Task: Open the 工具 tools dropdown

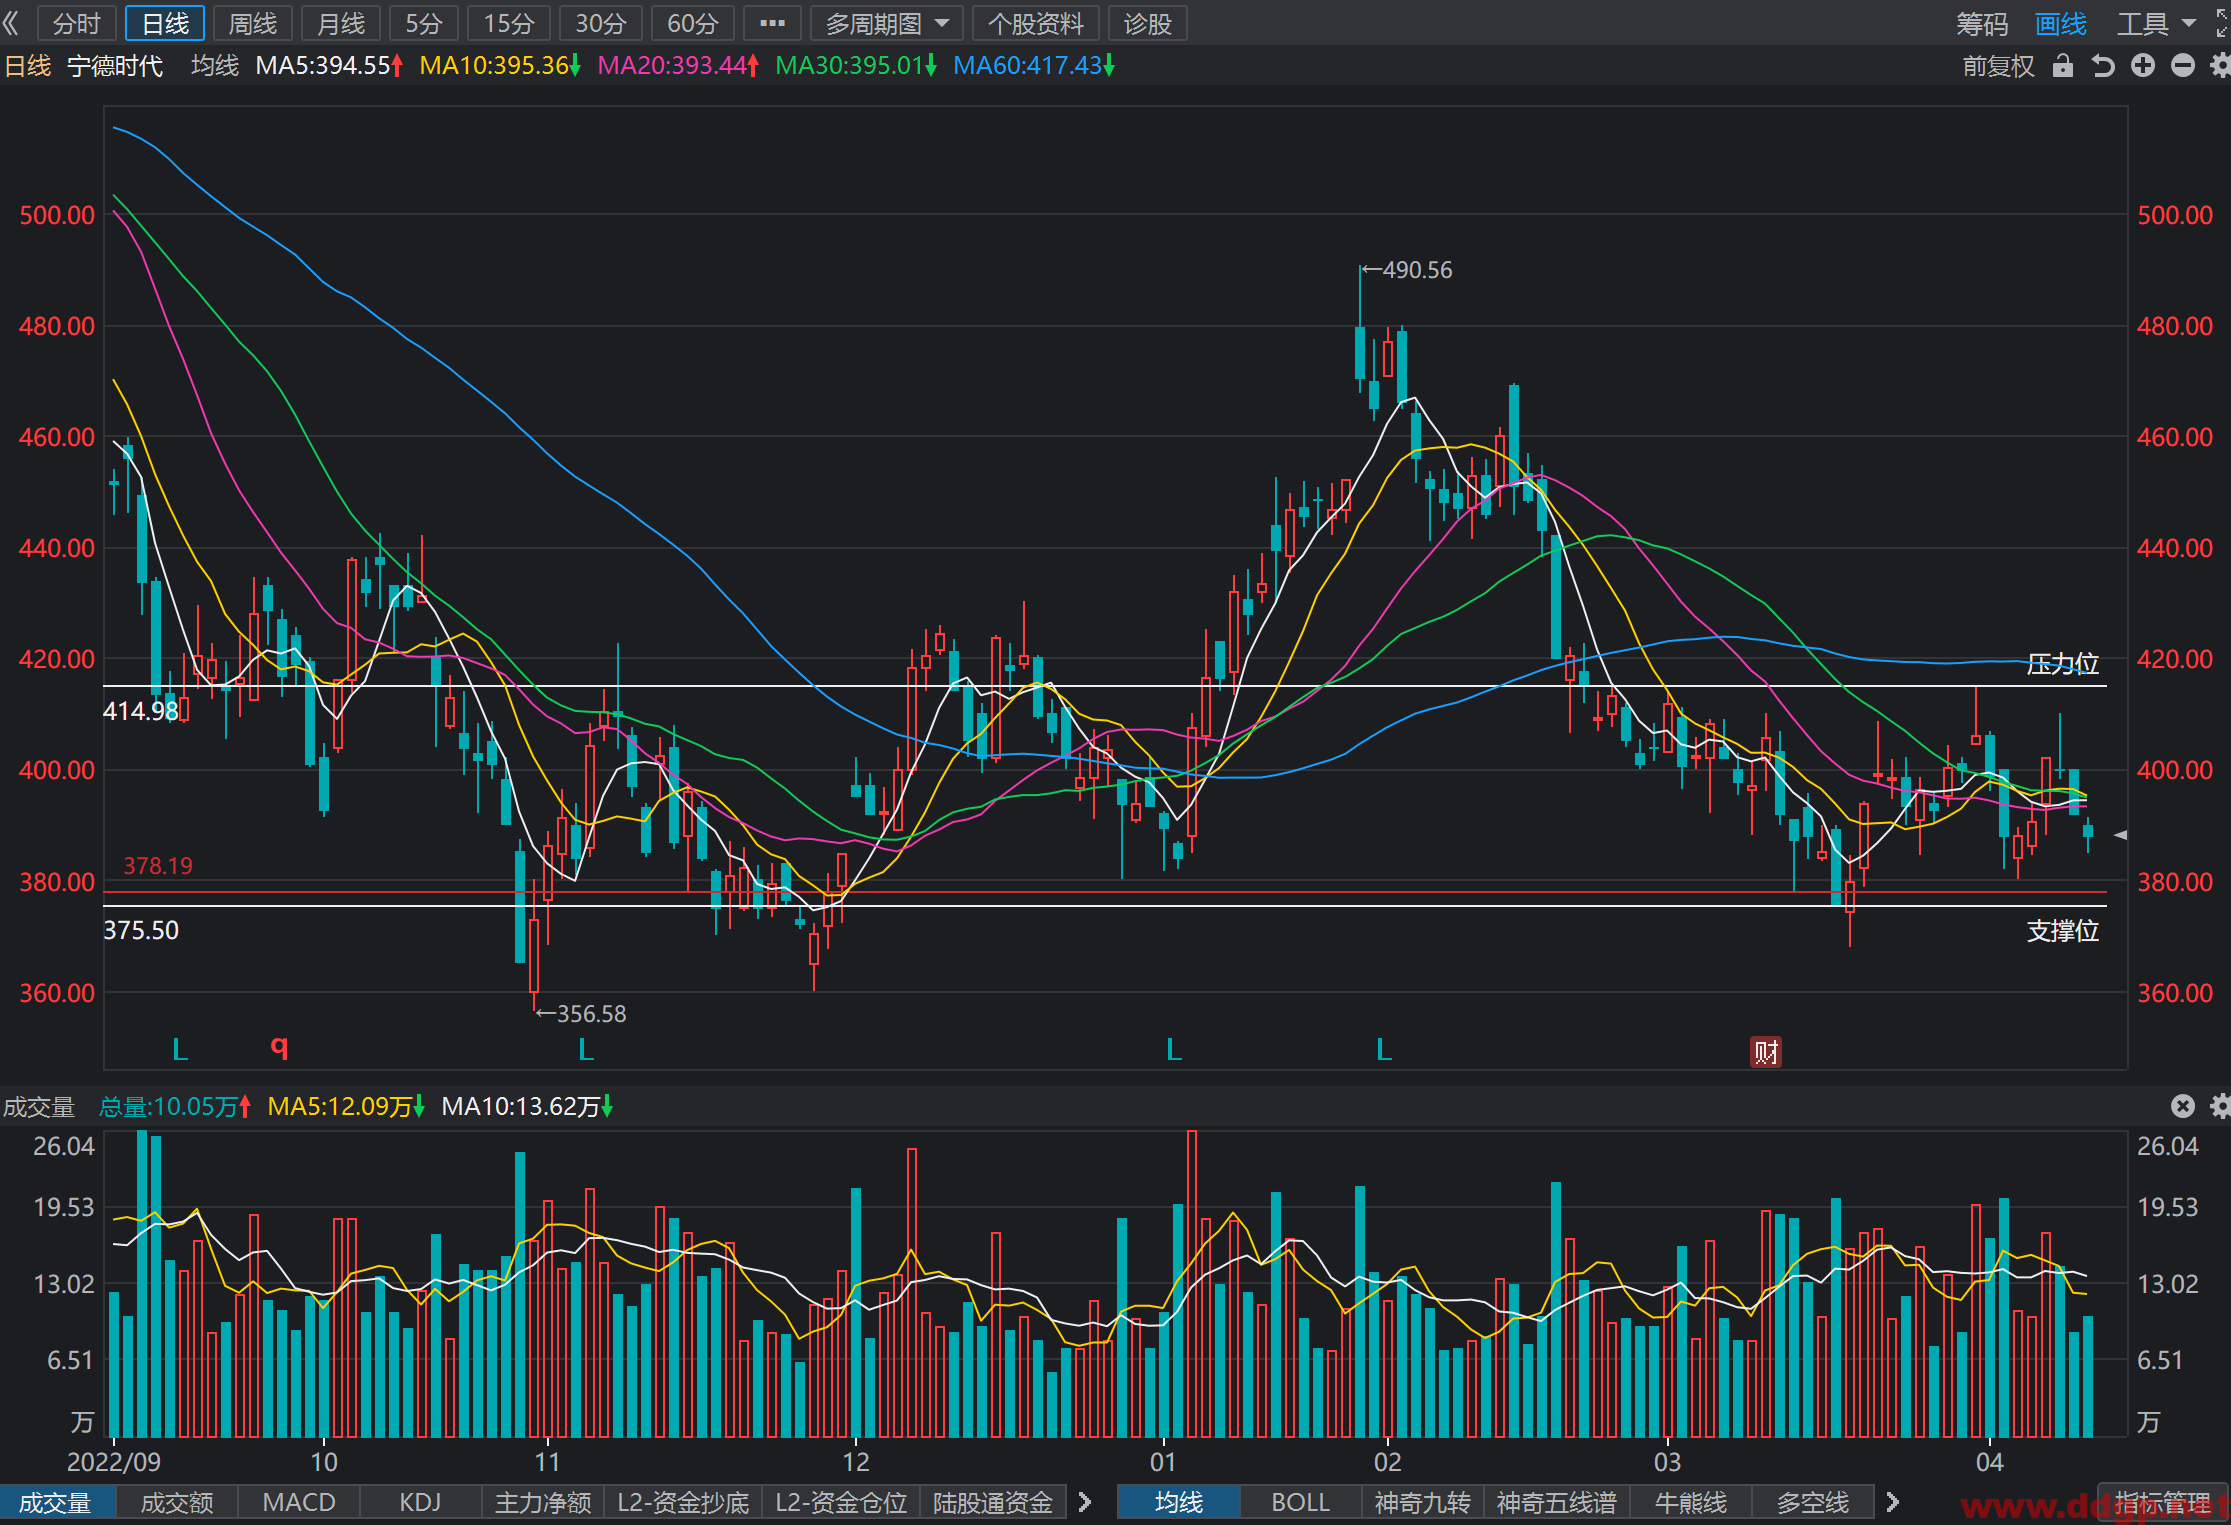Action: pyautogui.click(x=2155, y=23)
